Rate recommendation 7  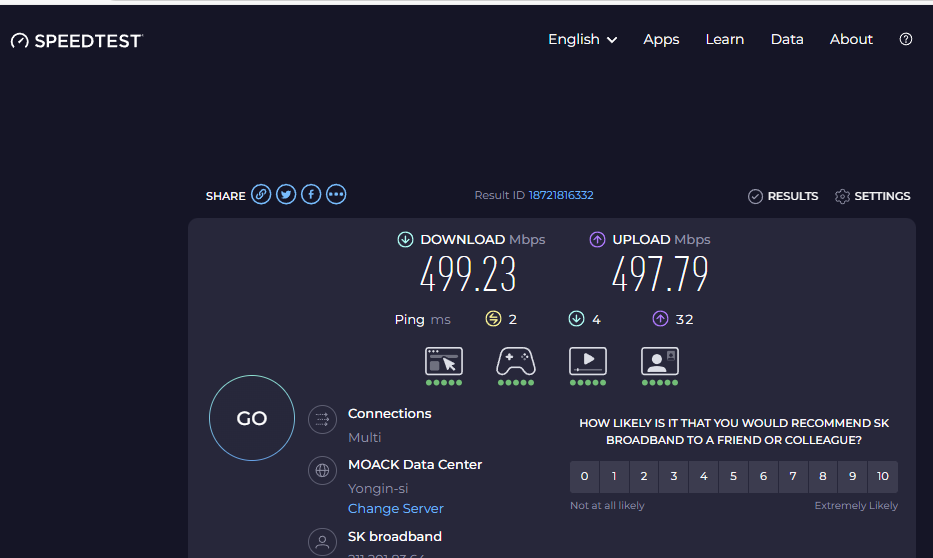[x=793, y=477]
